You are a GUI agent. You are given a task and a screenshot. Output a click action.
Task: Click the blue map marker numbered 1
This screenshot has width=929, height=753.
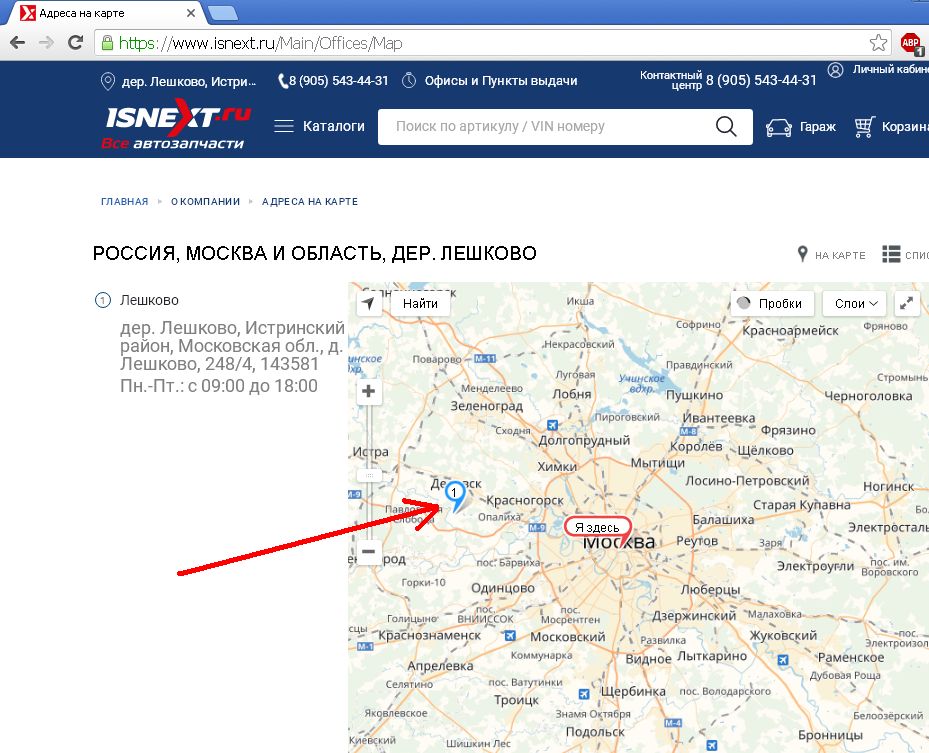click(x=455, y=496)
